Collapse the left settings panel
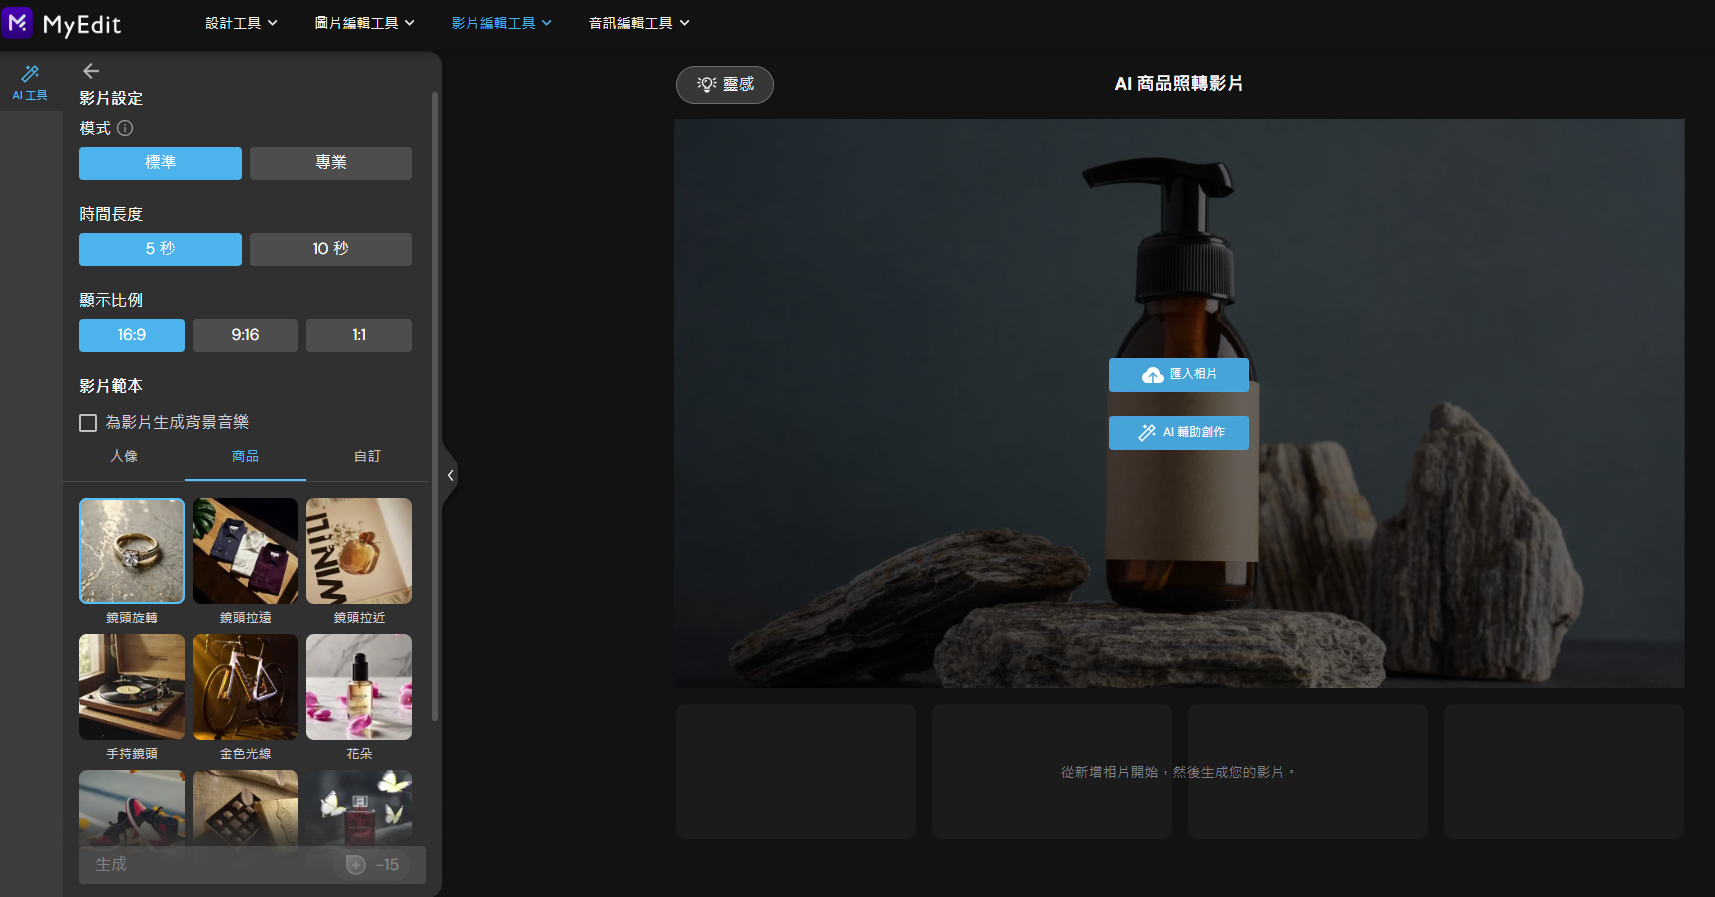The height and width of the screenshot is (897, 1715). 451,476
